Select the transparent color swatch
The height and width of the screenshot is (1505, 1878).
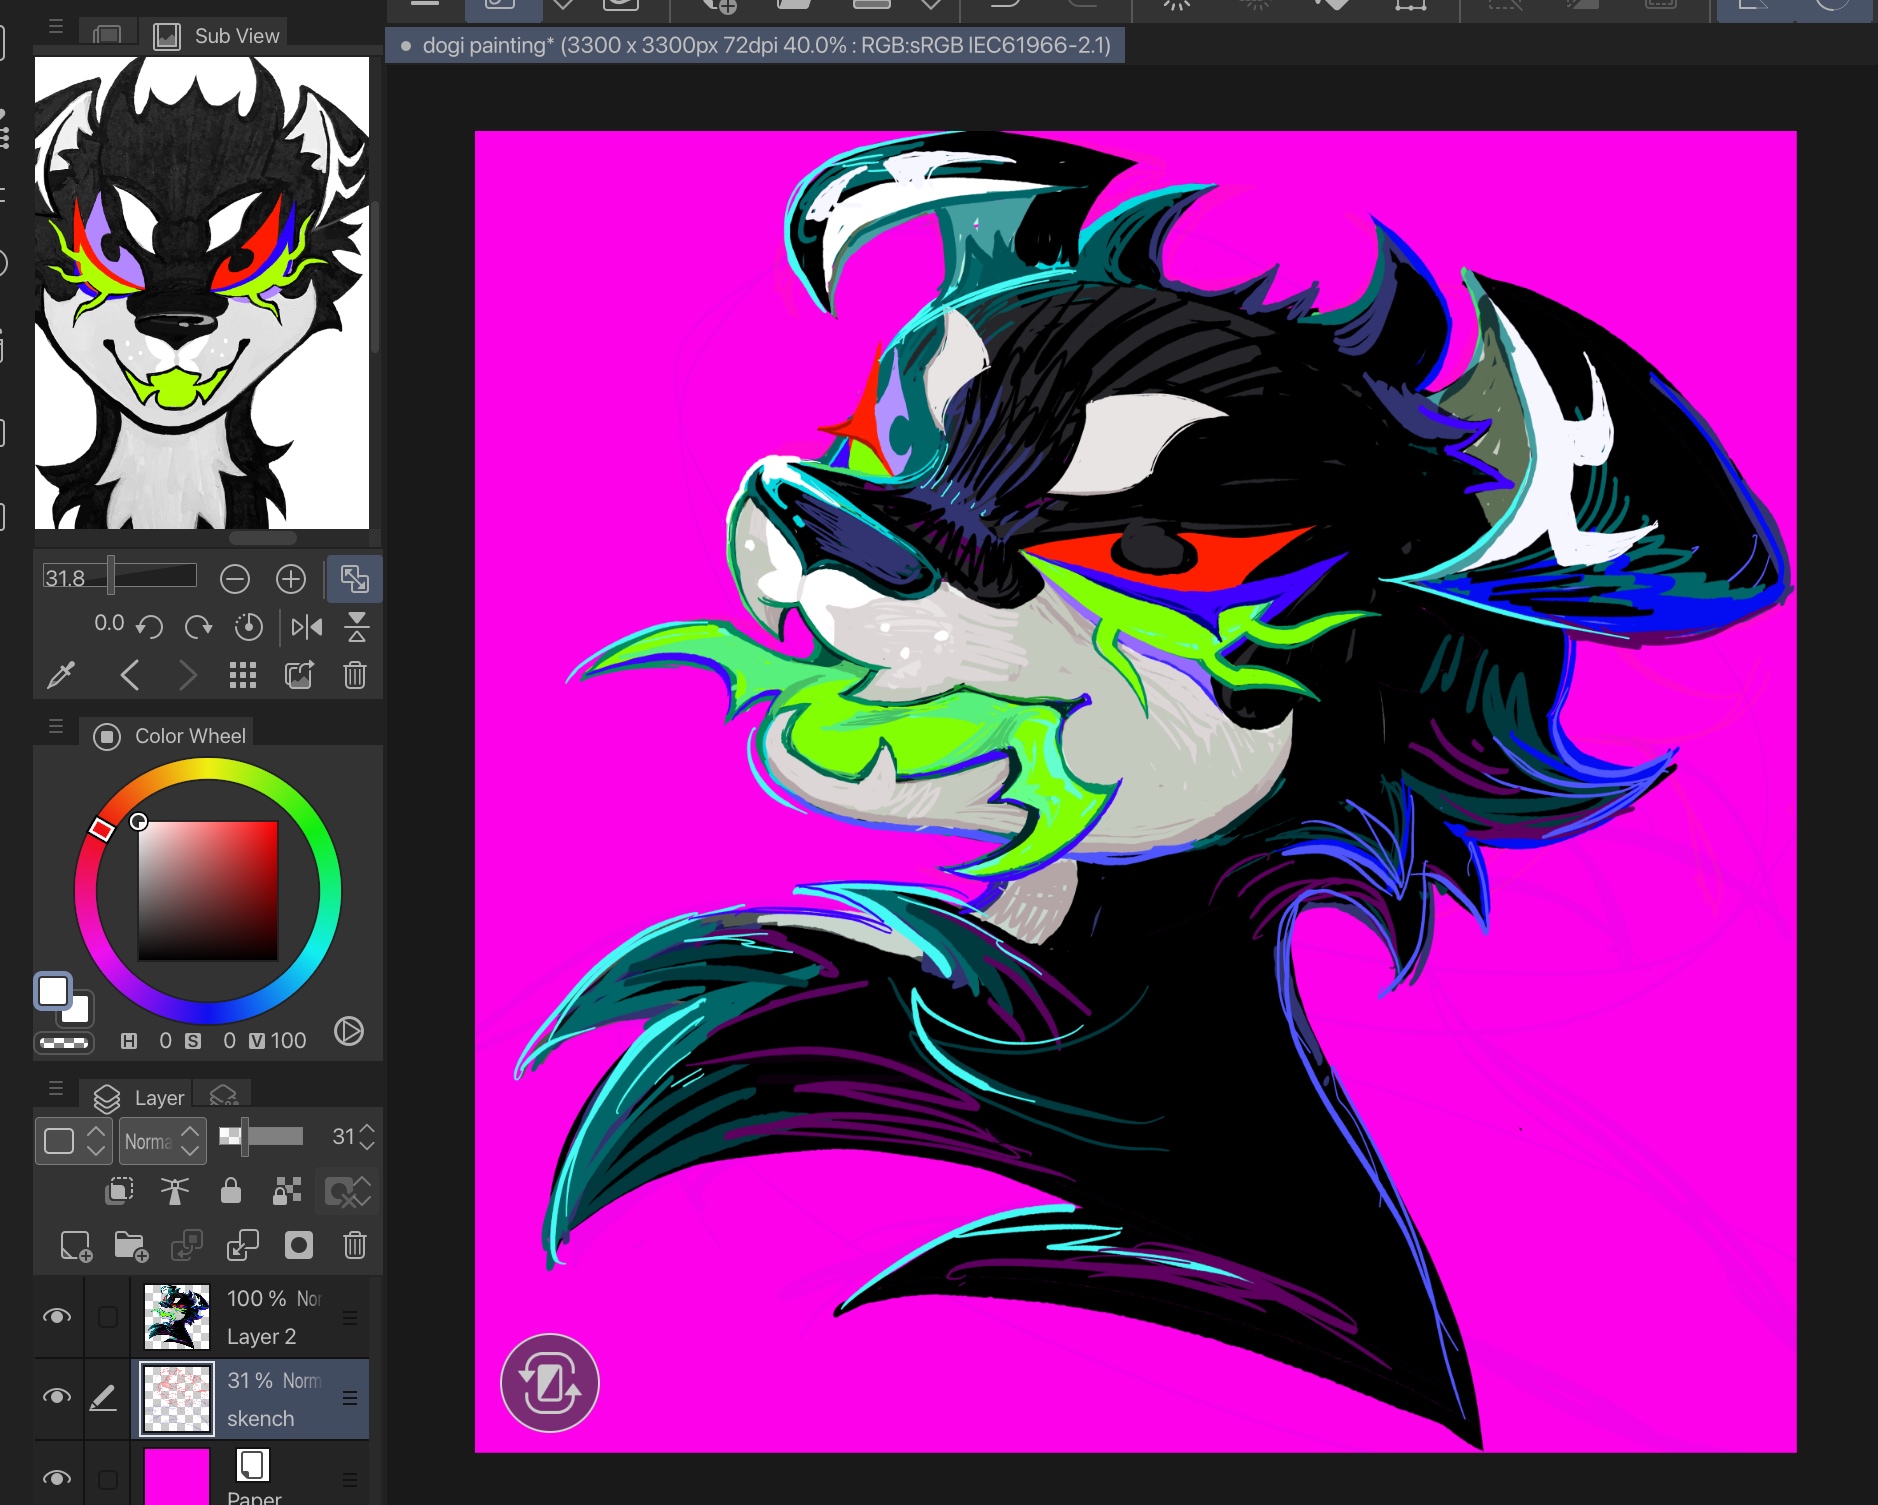64,1043
